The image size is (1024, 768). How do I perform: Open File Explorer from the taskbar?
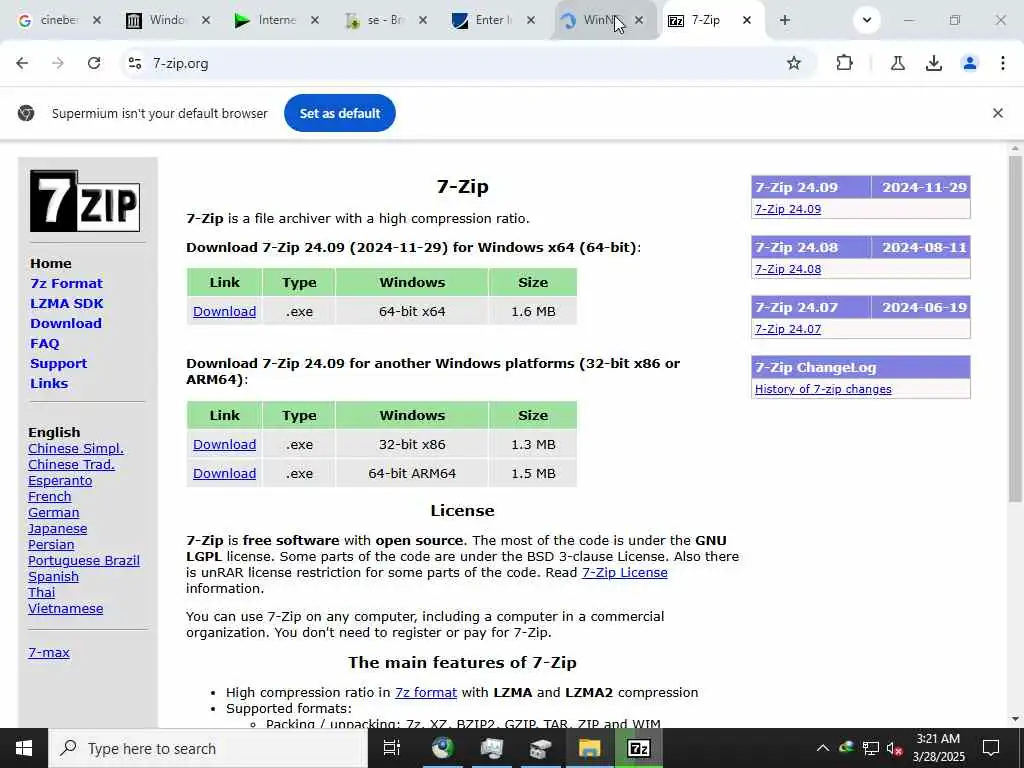pyautogui.click(x=589, y=748)
